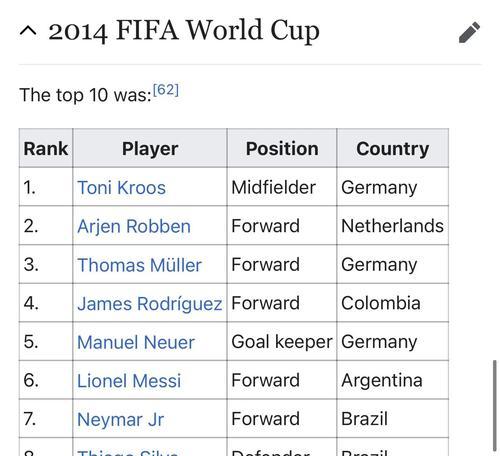Screen dimensions: 500x456
Task: Open Lionel Messi player link
Action: click(129, 381)
